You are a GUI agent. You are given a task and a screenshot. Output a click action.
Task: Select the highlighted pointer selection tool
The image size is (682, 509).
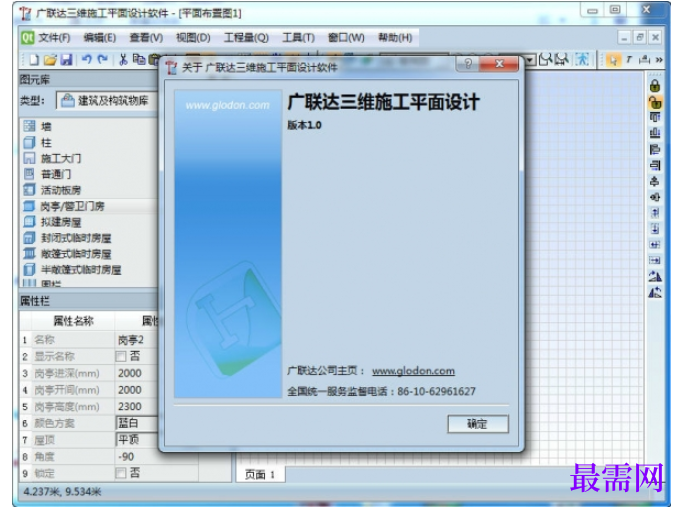pos(613,60)
